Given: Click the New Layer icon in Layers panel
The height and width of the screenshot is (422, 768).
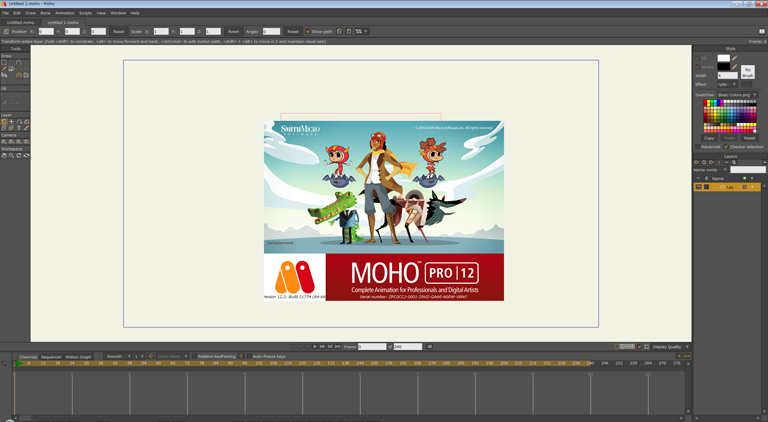Looking at the screenshot, I should [696, 162].
